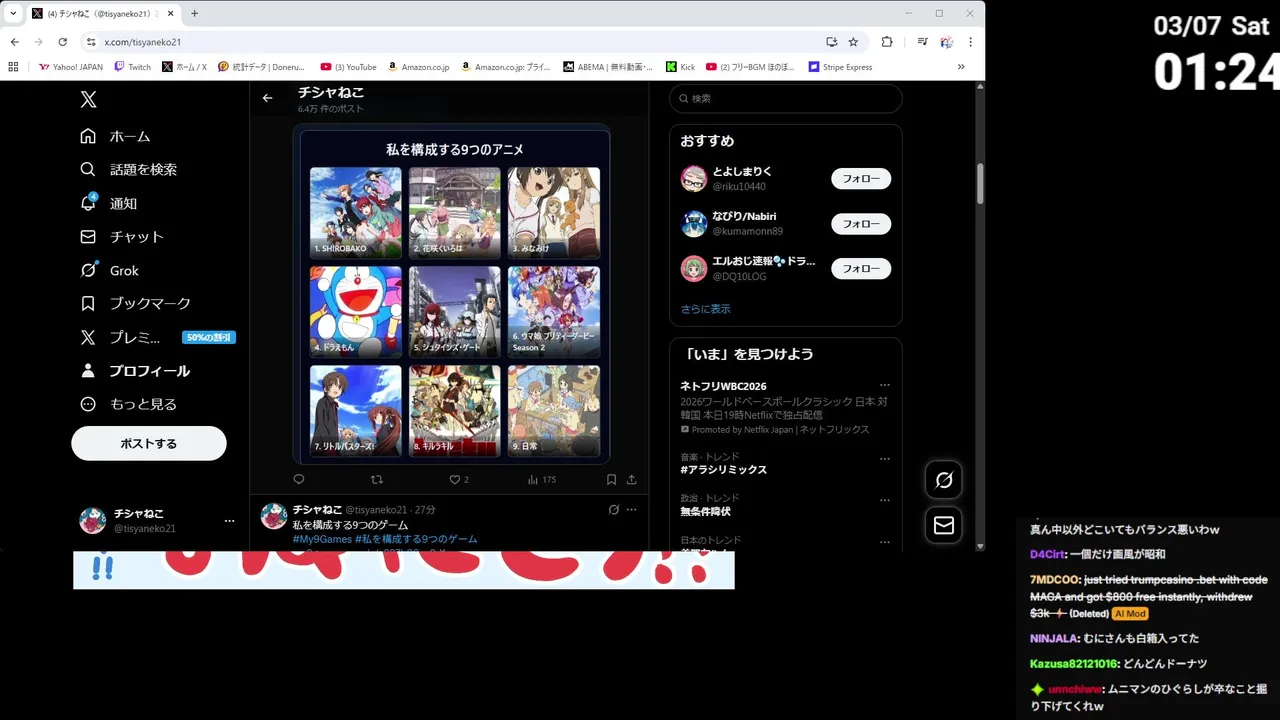Reload the page

[x=62, y=42]
